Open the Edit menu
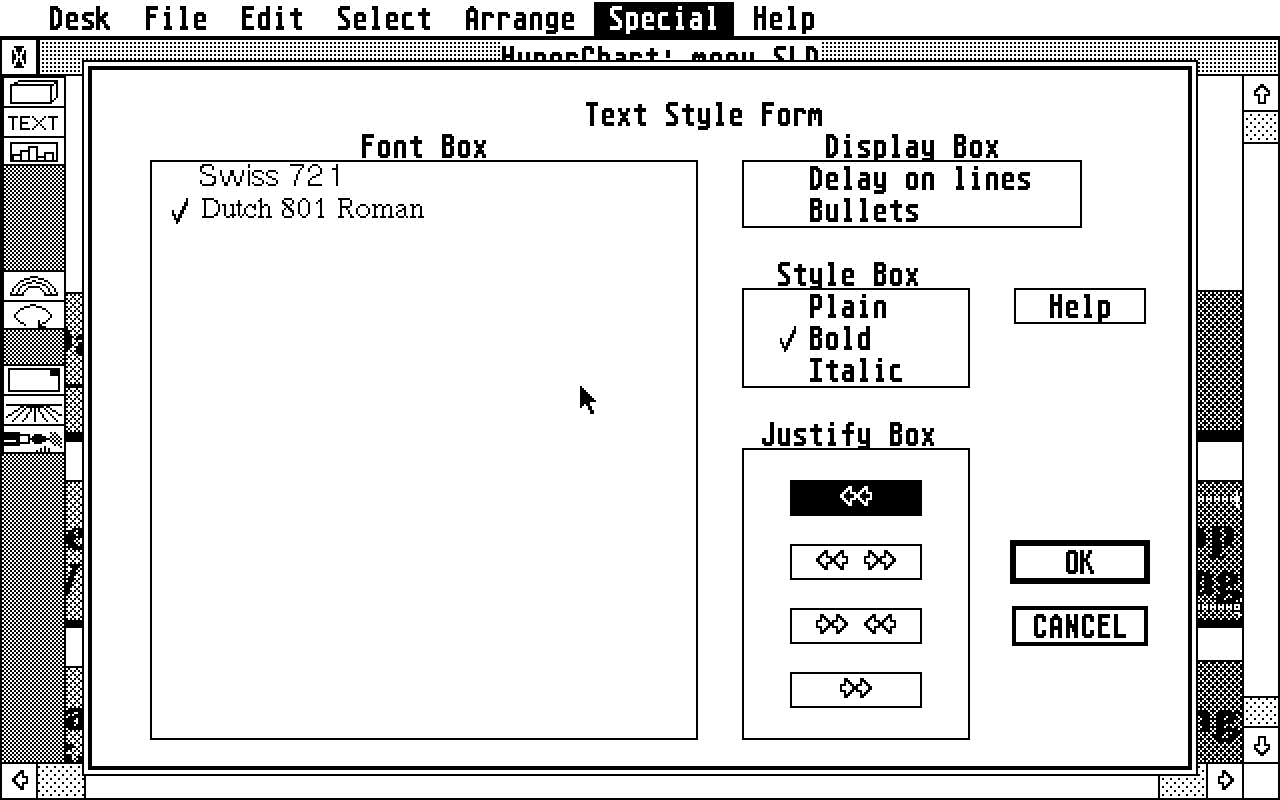 point(272,18)
